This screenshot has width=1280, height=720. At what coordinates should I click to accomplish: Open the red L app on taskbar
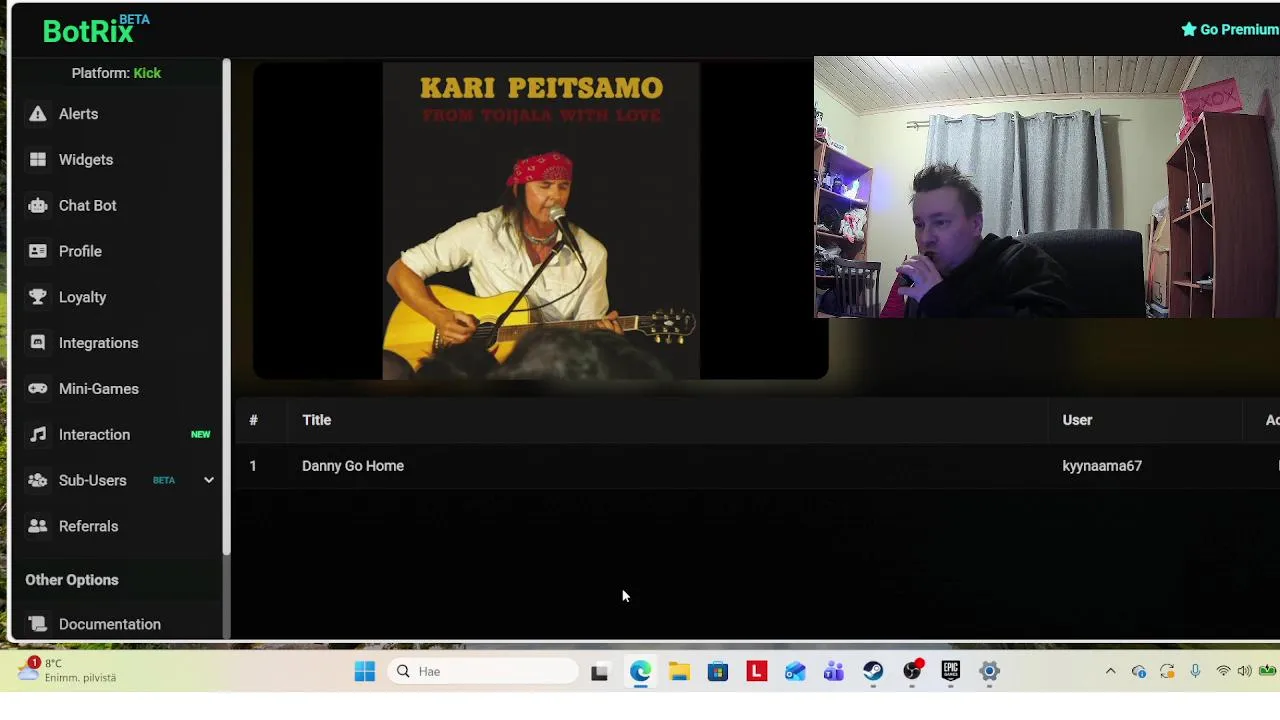[x=756, y=672]
